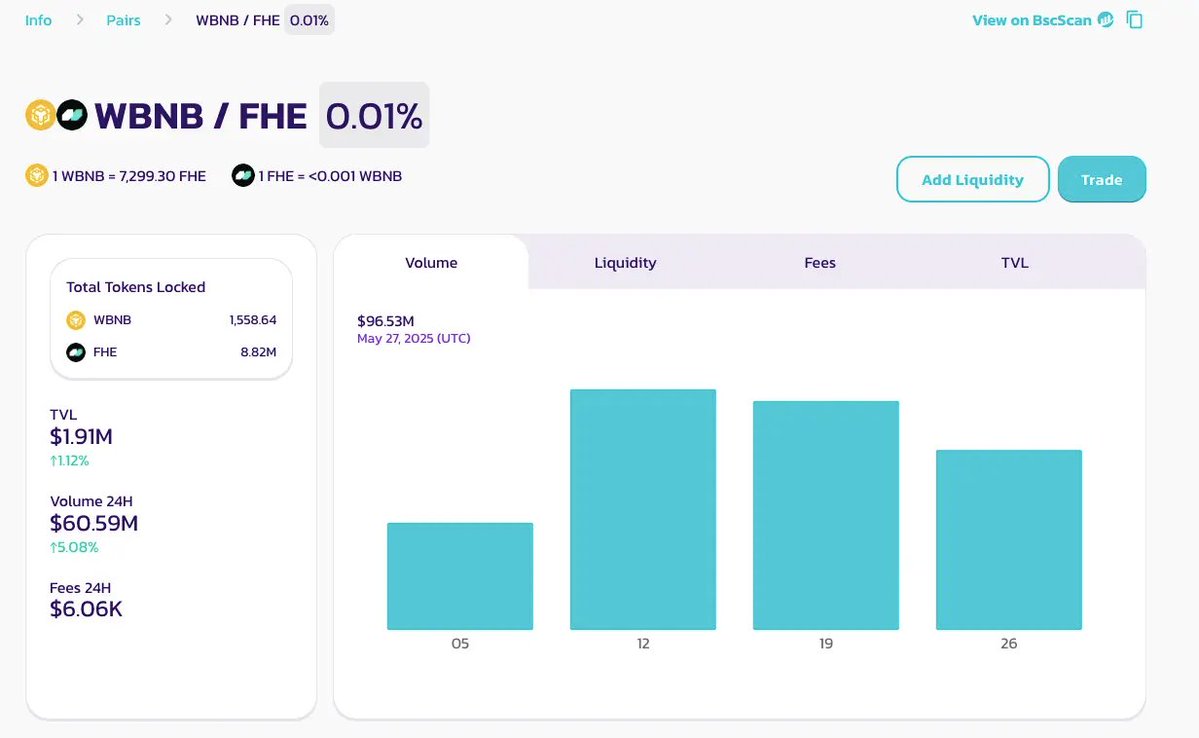Open the Liquidity chart tab

click(x=625, y=262)
